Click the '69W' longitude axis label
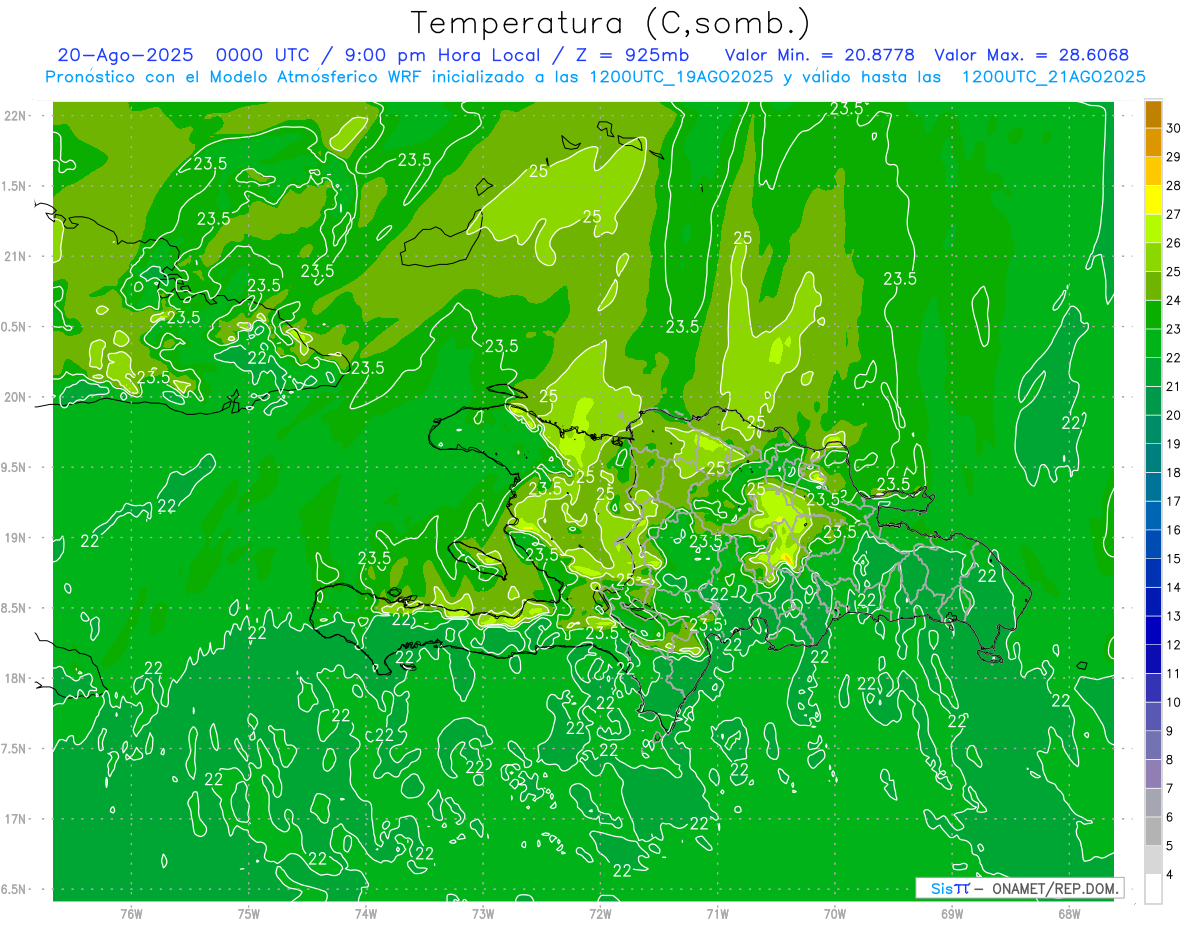The image size is (1200, 927). click(x=952, y=913)
